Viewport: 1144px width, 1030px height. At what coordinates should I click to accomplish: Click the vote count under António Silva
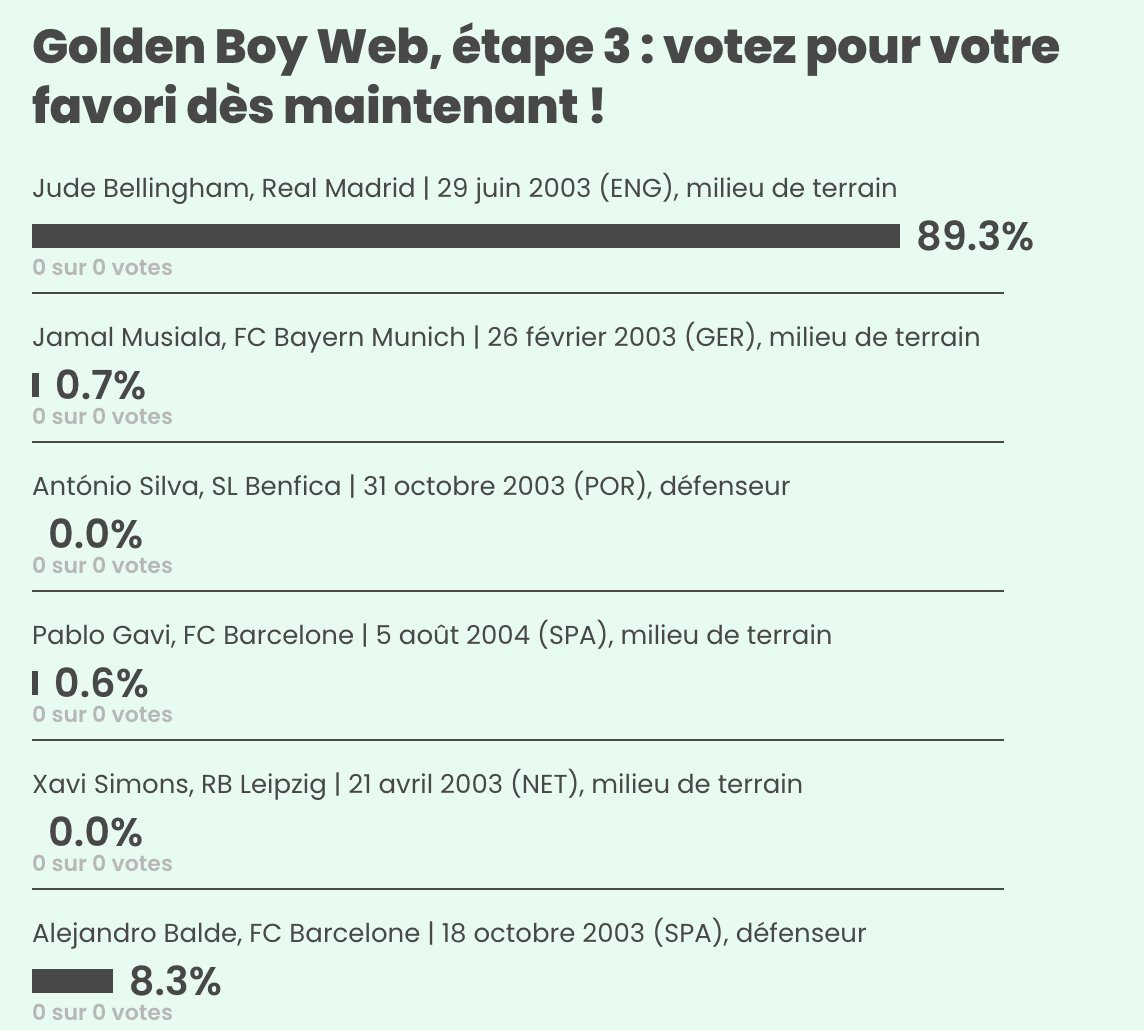tap(102, 565)
